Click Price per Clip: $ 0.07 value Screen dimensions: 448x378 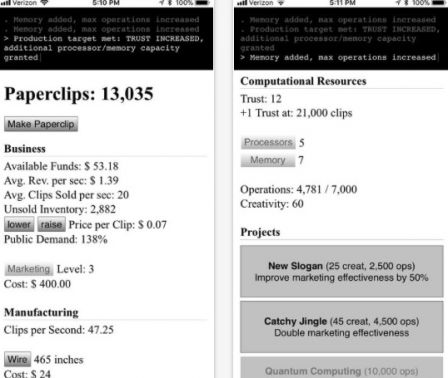point(117,225)
